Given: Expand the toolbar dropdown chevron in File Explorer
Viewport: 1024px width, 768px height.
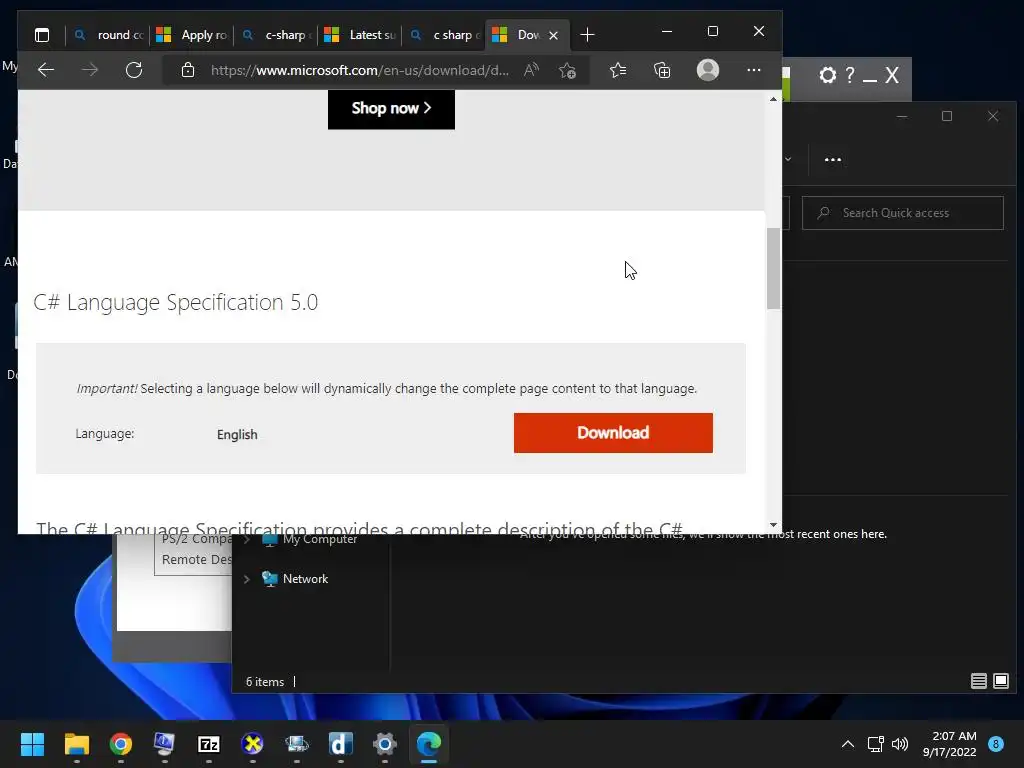Looking at the screenshot, I should tap(788, 159).
